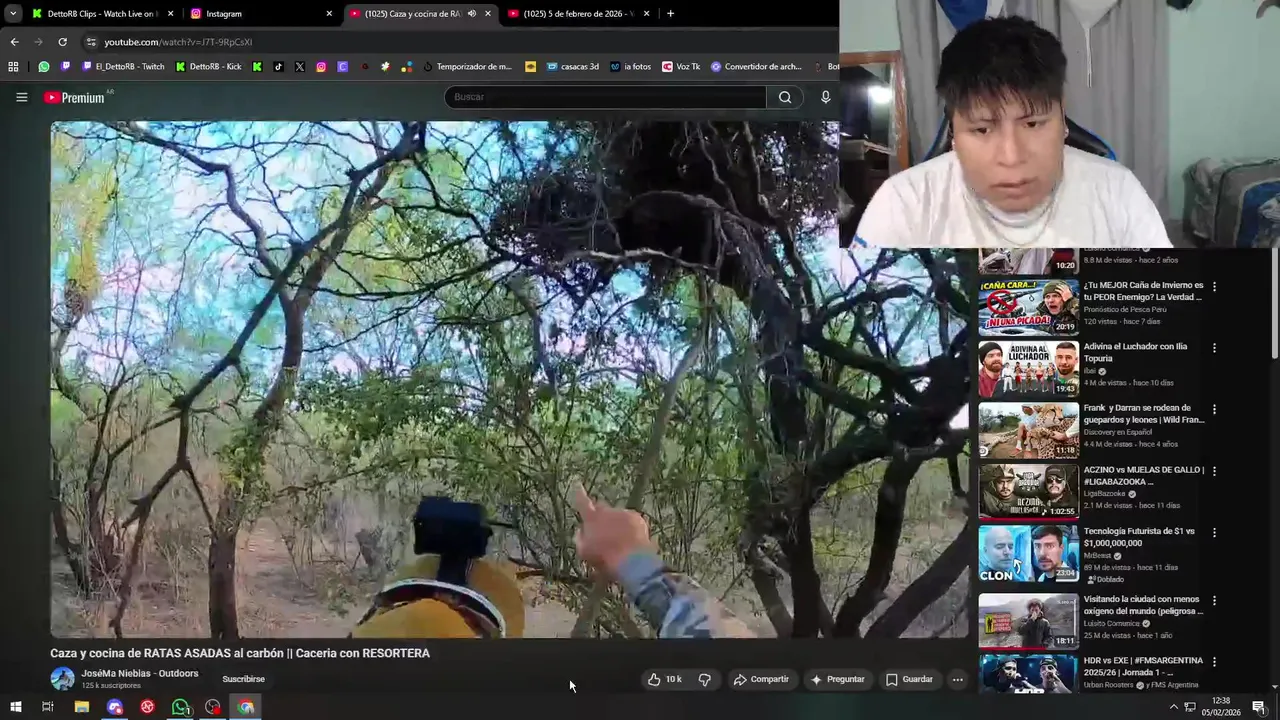Open the WhatsApp bookmark icon
Screen dimensions: 1280x720
(x=44, y=67)
